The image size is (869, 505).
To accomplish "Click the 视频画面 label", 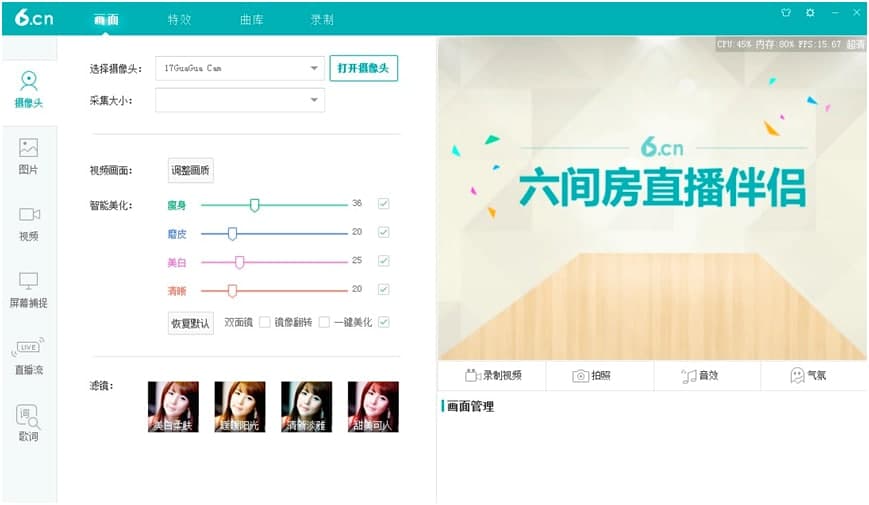I will [111, 171].
